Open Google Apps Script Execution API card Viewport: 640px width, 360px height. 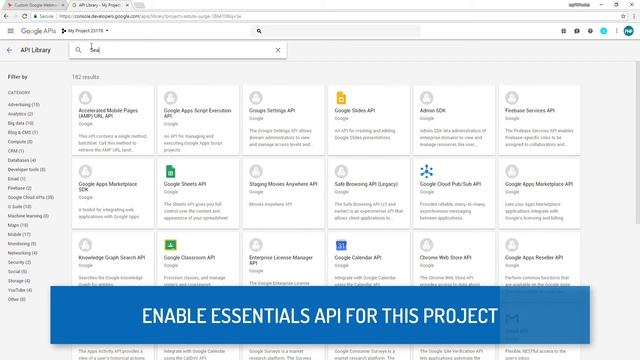tap(198, 120)
